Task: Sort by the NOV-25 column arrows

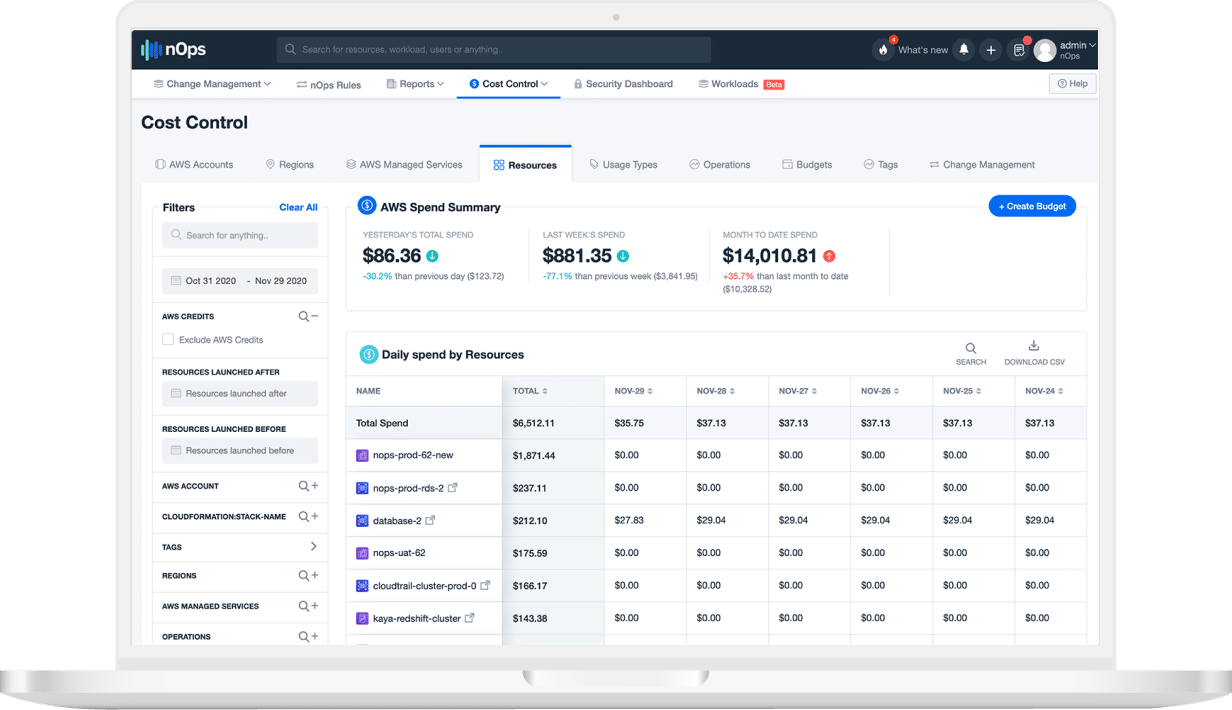Action: (980, 391)
